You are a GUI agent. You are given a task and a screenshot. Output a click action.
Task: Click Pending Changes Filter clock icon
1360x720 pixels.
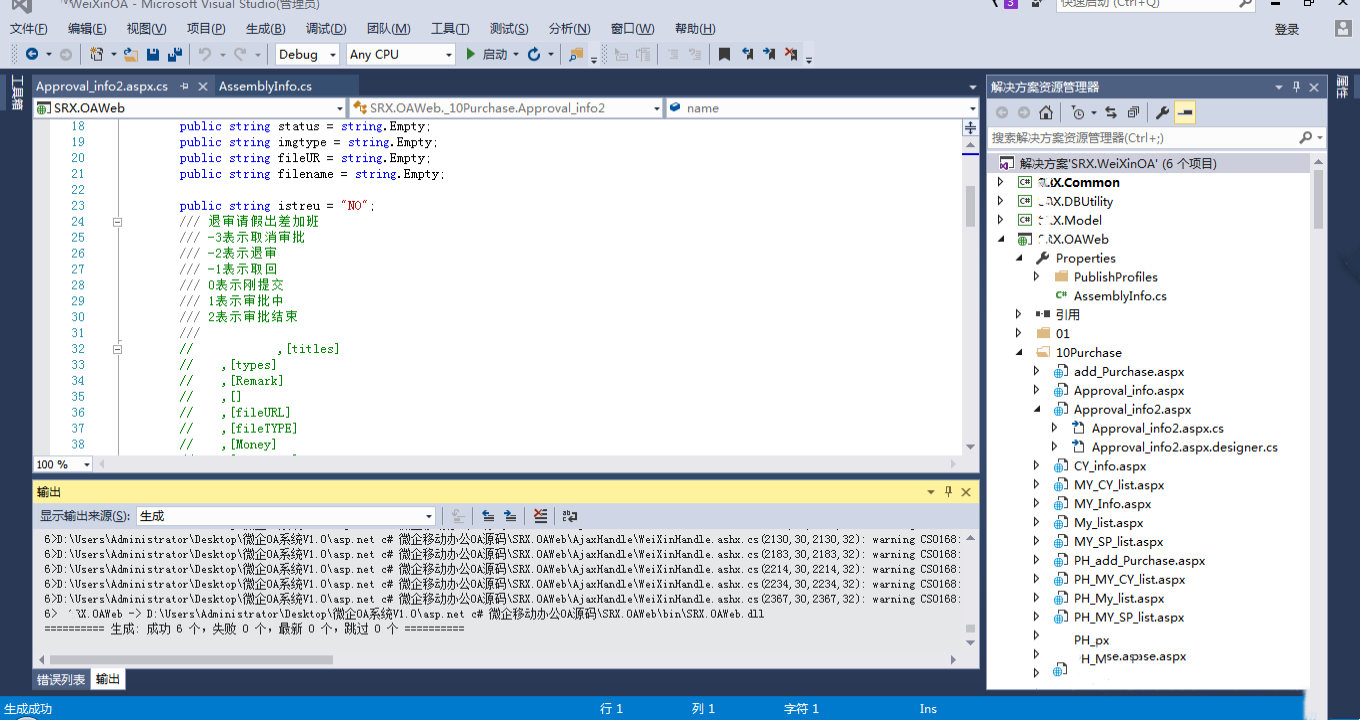click(1077, 112)
